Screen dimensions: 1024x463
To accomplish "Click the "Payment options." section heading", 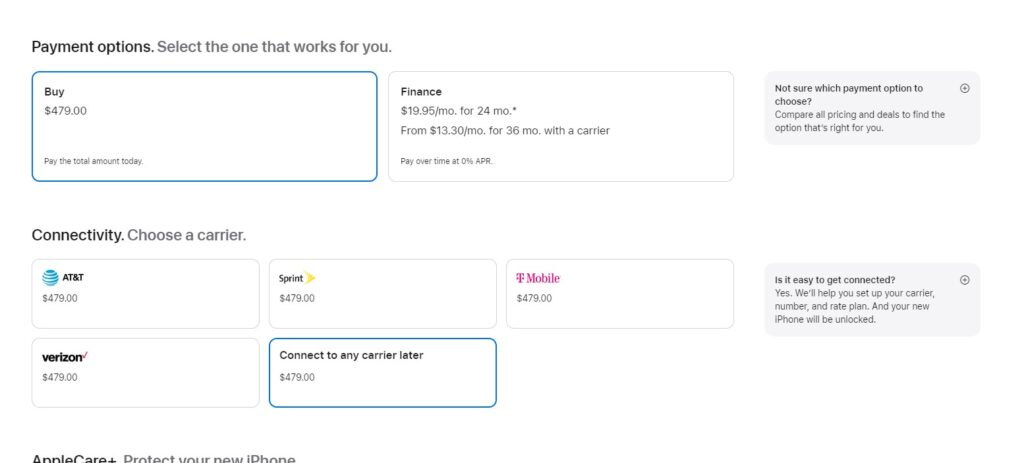I will (93, 47).
